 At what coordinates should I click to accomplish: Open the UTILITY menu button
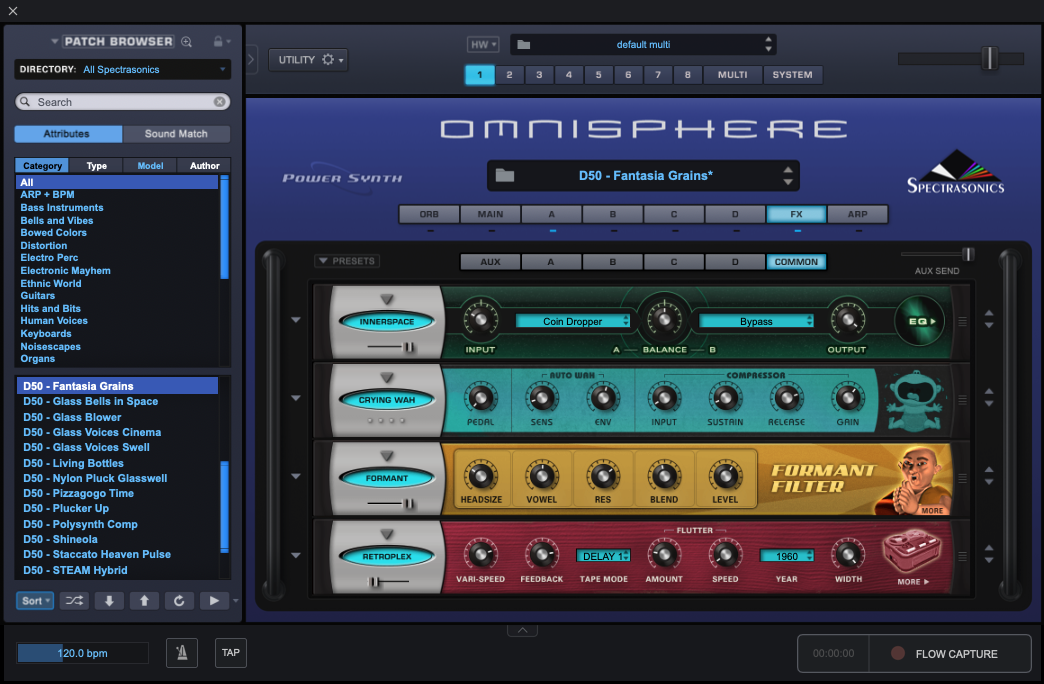coord(308,60)
